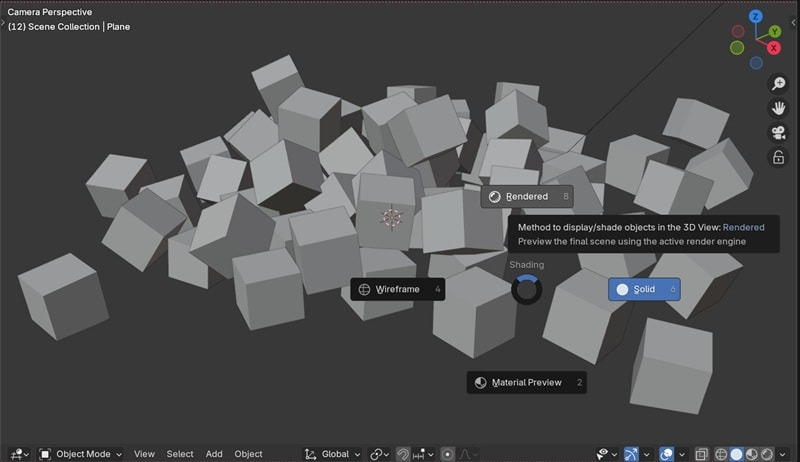Toggle proportional editing
800x462 pixels.
(x=447, y=454)
